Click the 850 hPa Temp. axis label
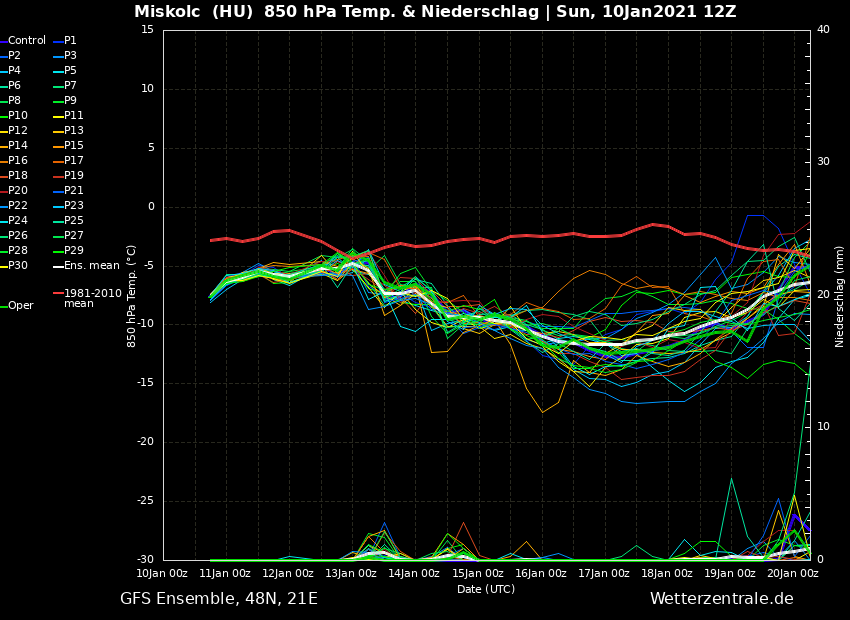This screenshot has height=620, width=850. (x=132, y=296)
